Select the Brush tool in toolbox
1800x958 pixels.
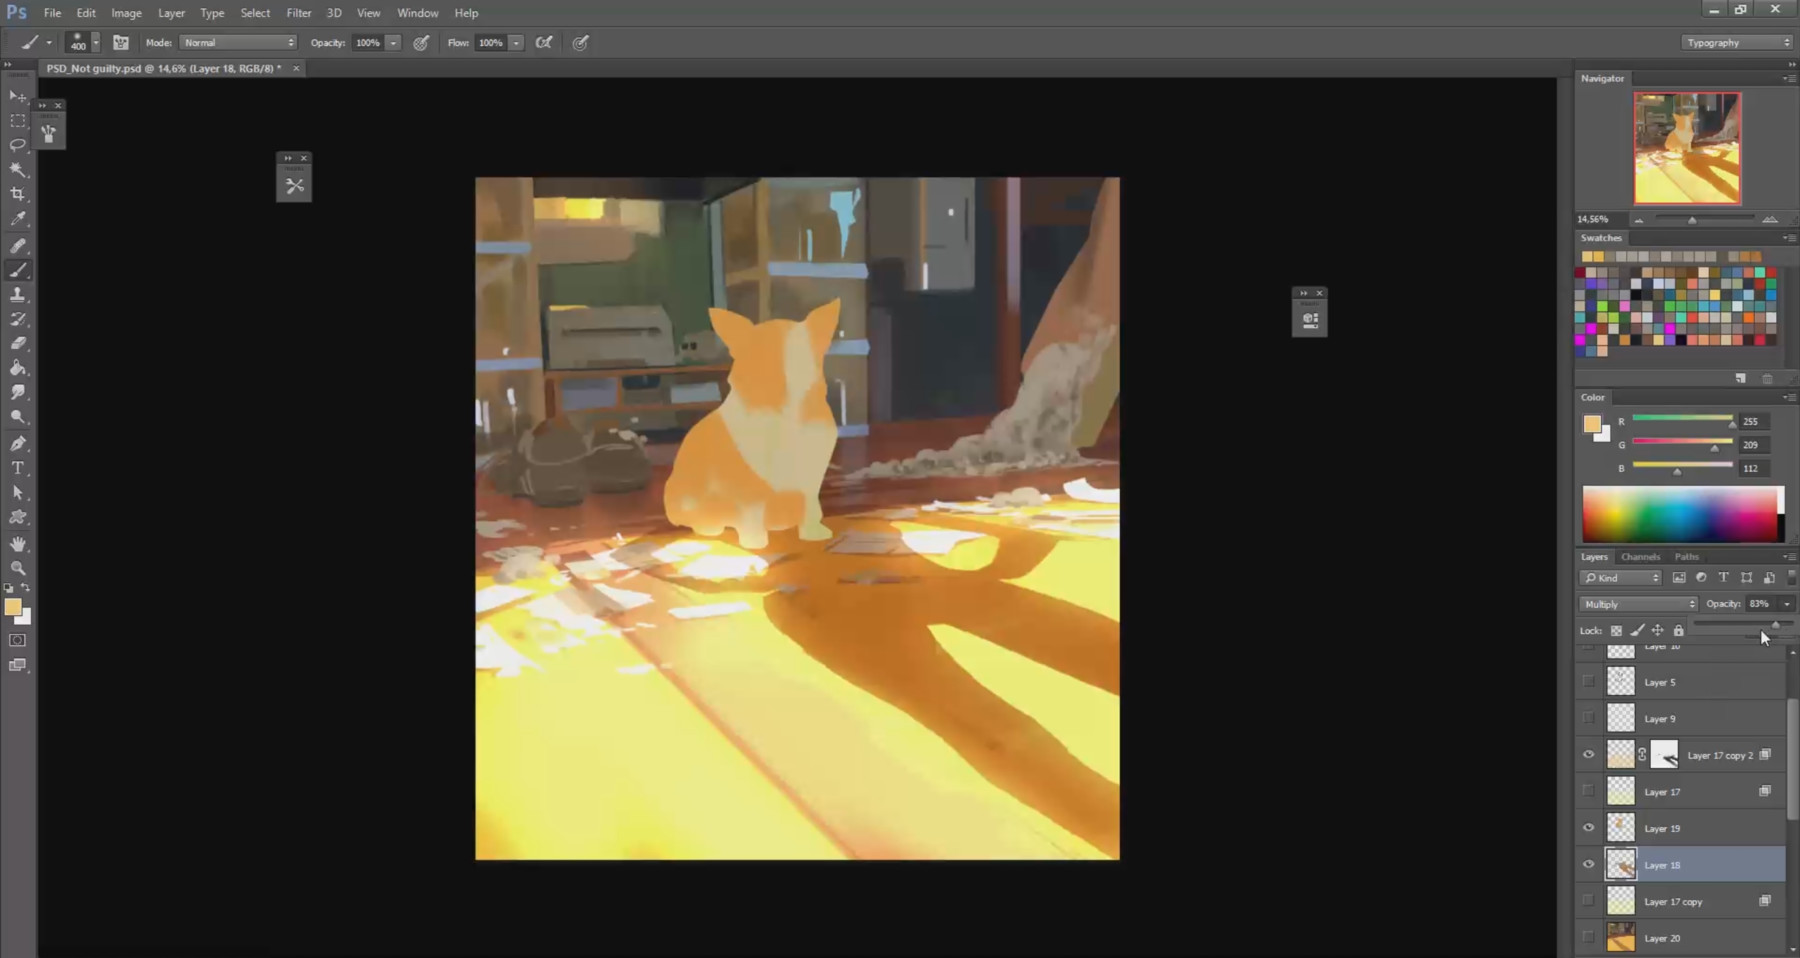coord(18,270)
